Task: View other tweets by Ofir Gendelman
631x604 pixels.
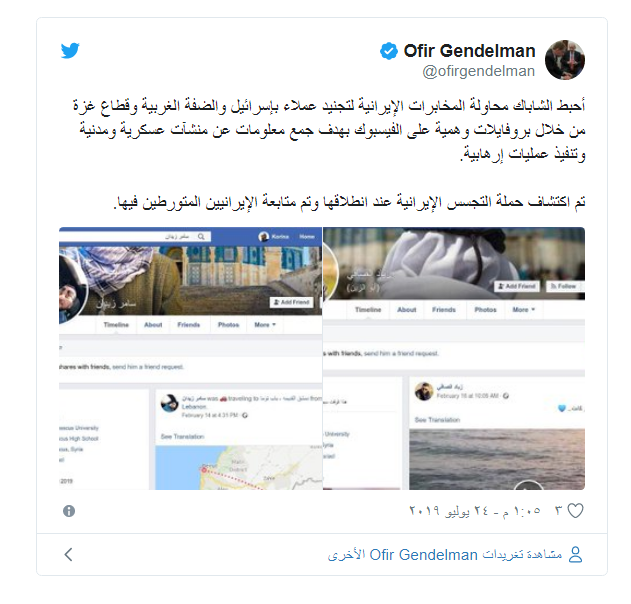Action: tap(445, 555)
